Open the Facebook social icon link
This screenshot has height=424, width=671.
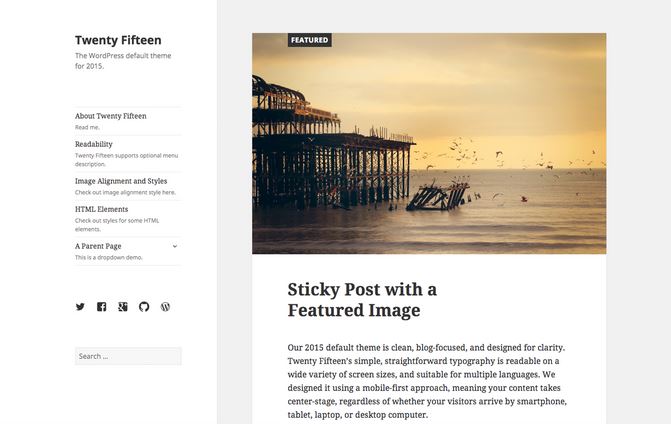[x=101, y=307]
